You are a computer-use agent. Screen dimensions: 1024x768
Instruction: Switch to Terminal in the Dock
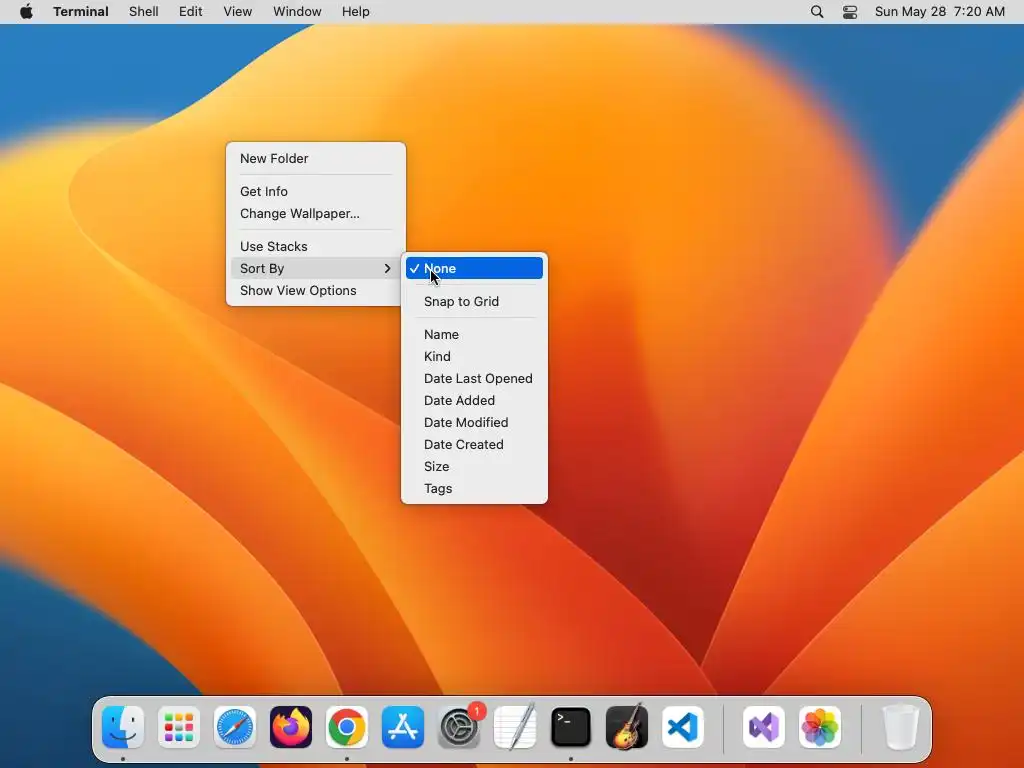pyautogui.click(x=571, y=727)
